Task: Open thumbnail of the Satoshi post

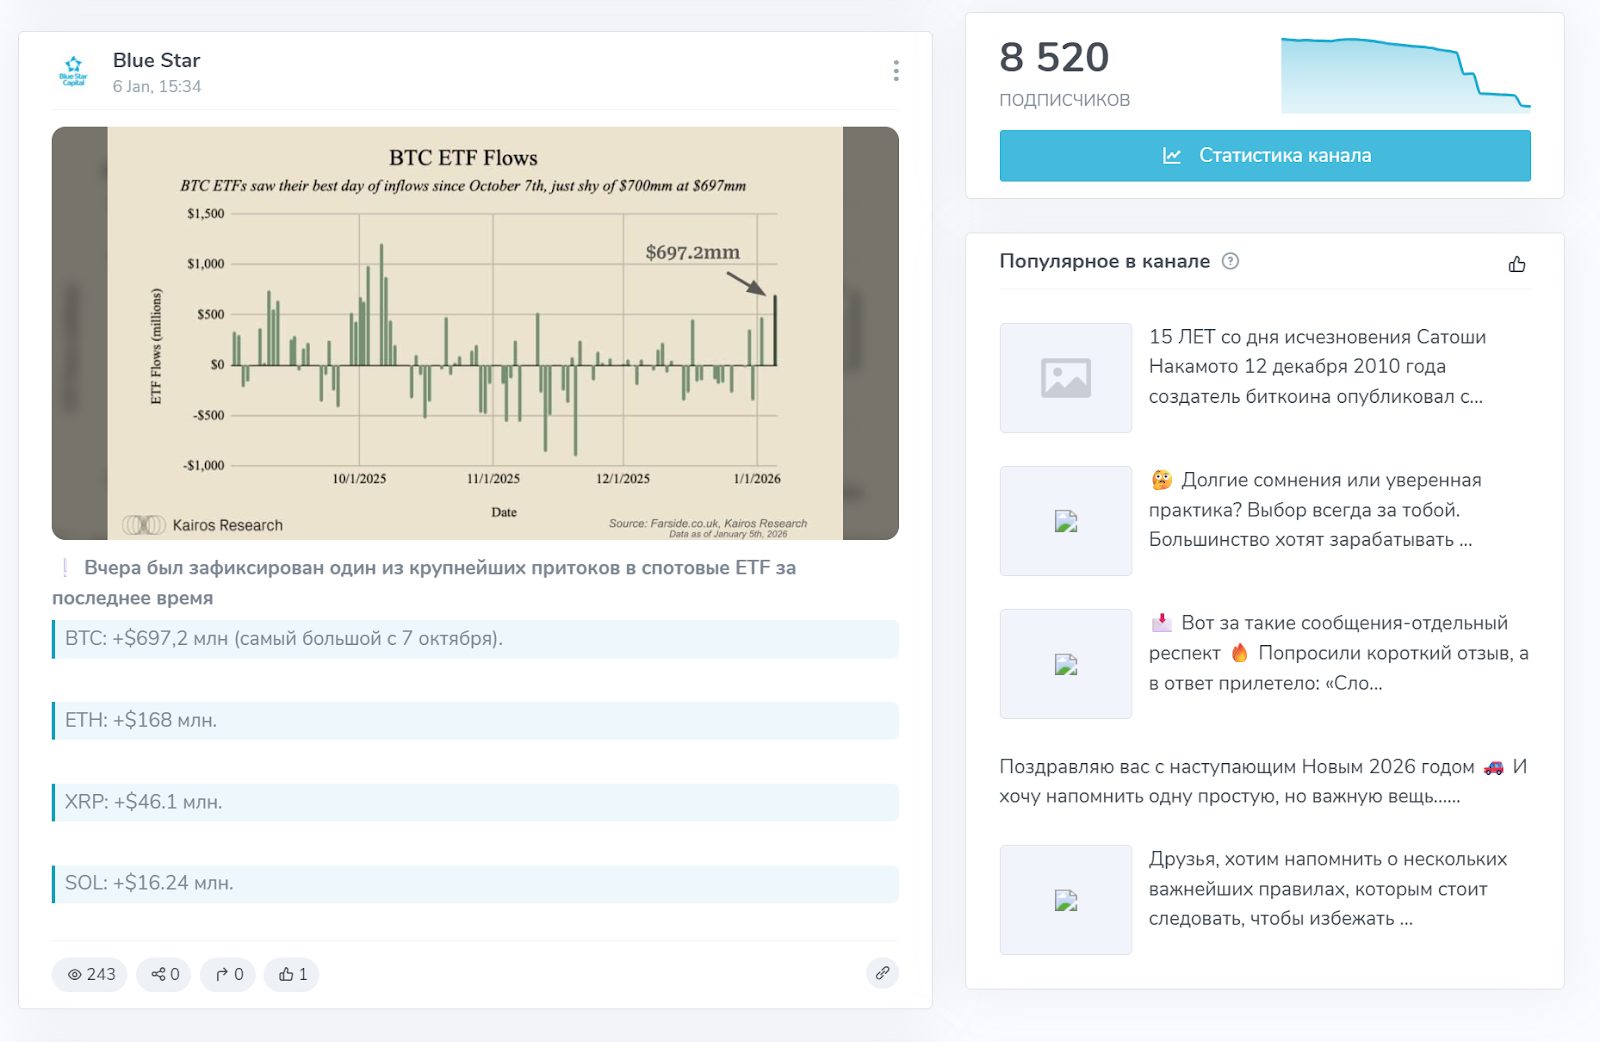Action: point(1066,378)
